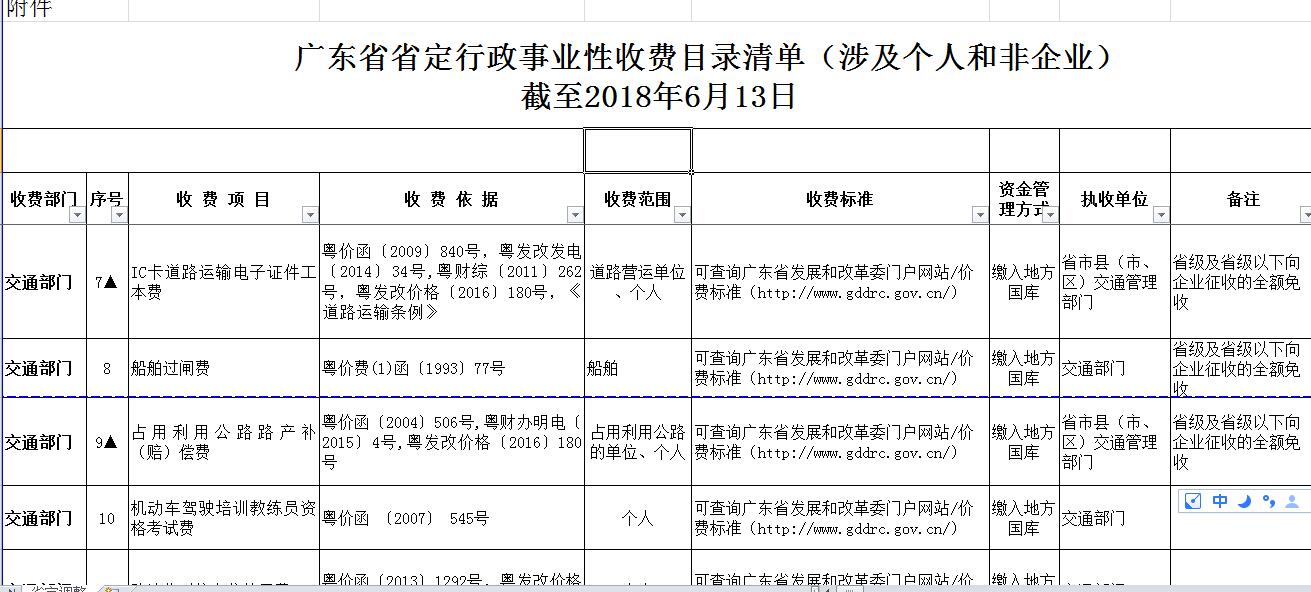Click the cell reading 粤价函〔2007〕545号
This screenshot has height=592, width=1311.
point(452,518)
